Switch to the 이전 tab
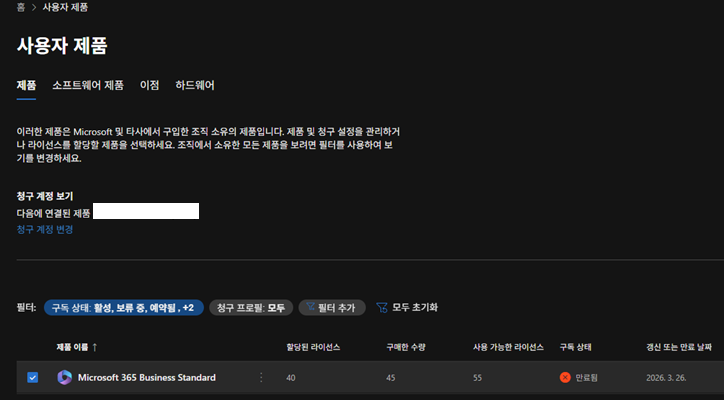This screenshot has width=724, height=400. [150, 85]
